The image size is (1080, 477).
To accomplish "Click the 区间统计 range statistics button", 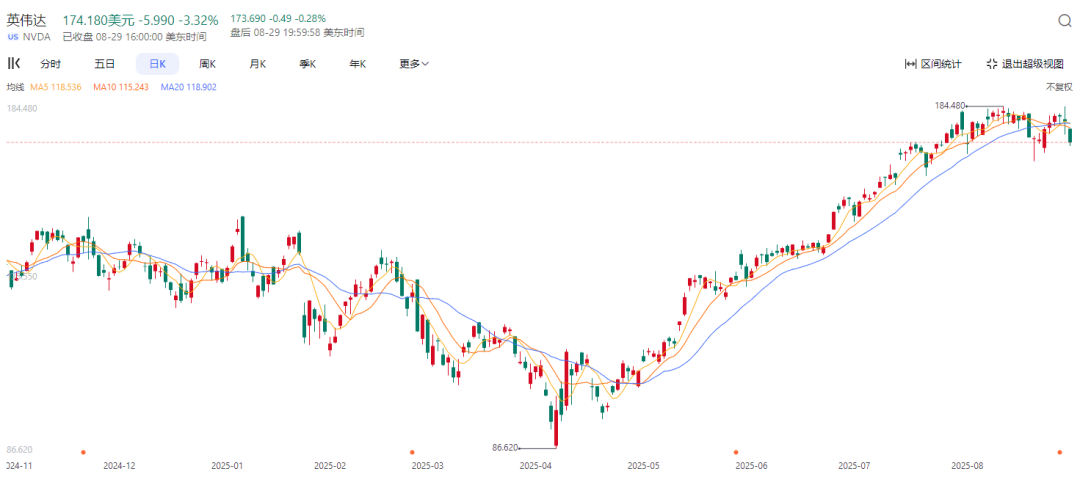I will (x=933, y=64).
